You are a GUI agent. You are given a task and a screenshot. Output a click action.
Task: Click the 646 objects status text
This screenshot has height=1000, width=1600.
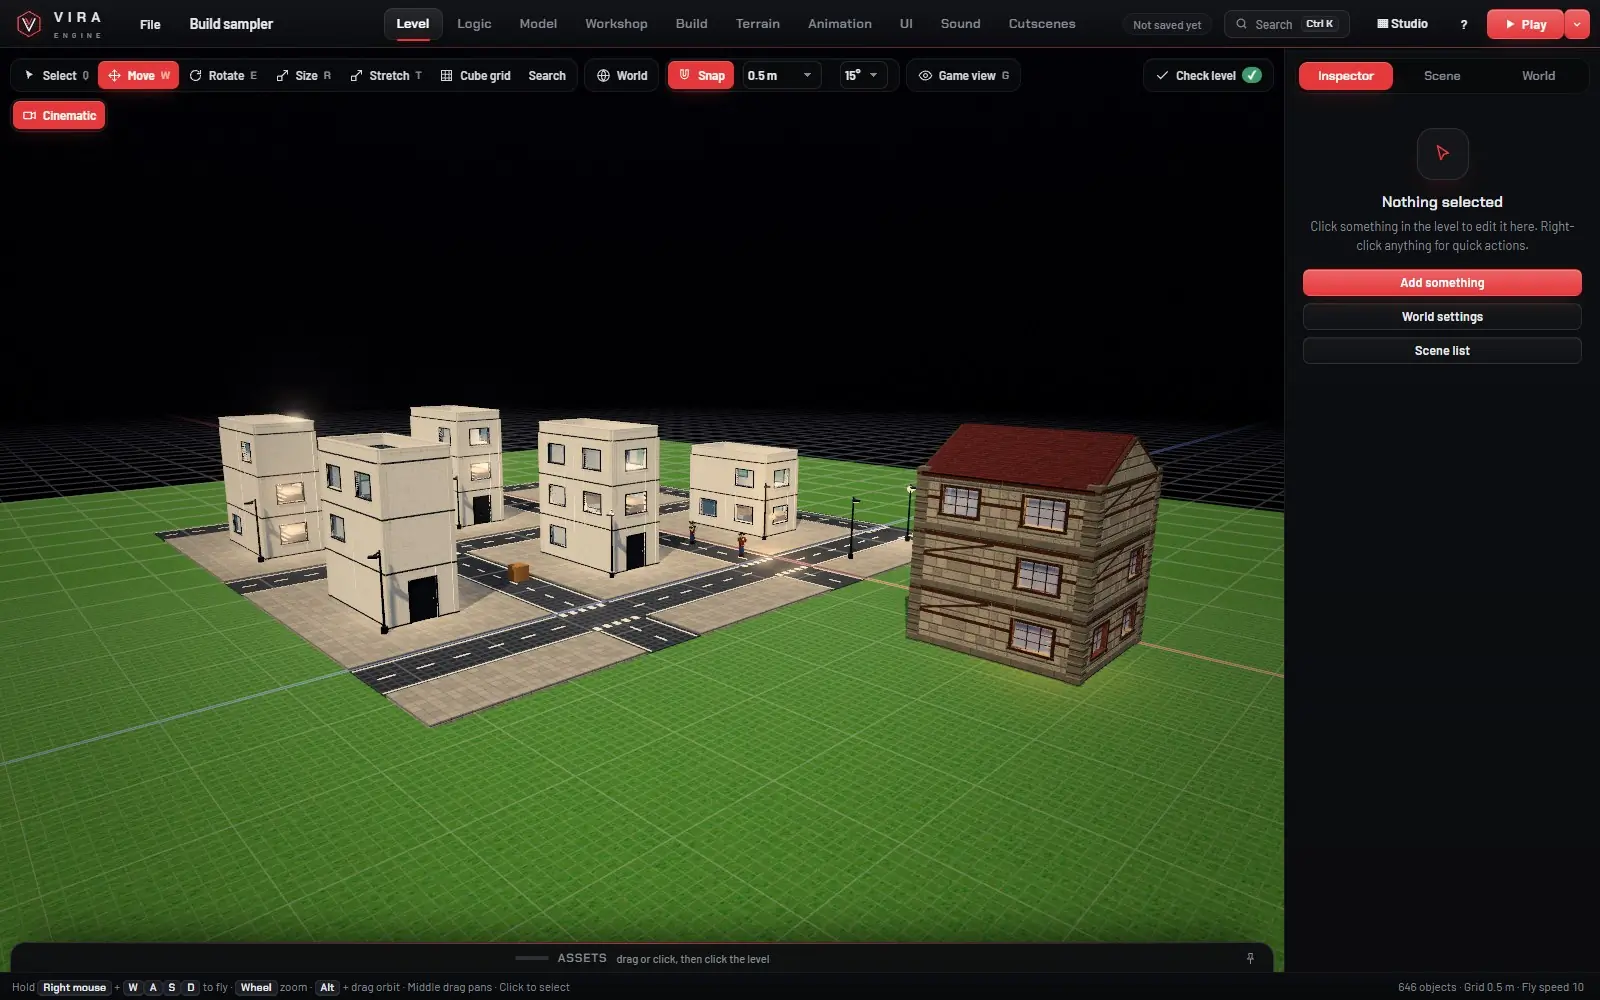coord(1427,987)
